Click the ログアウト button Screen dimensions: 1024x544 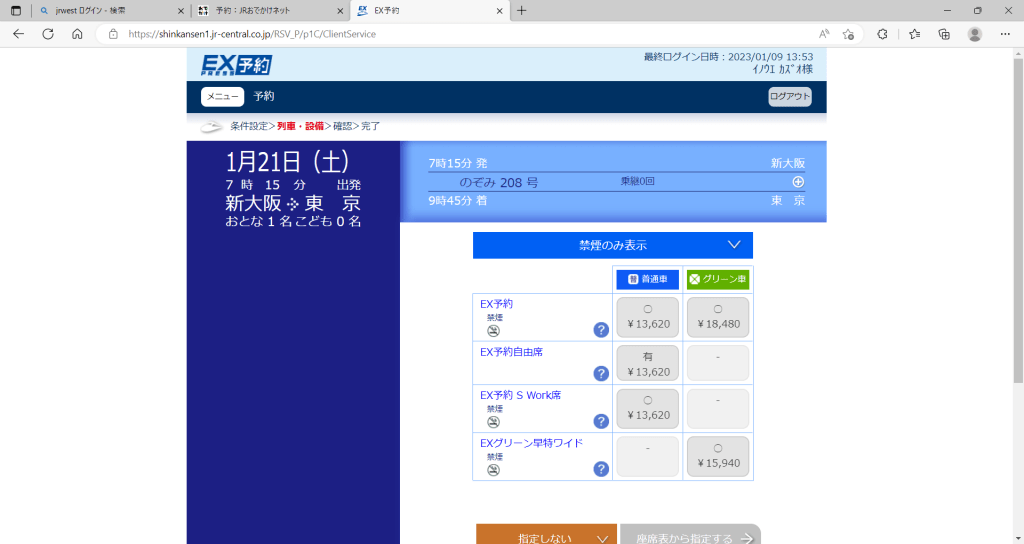(789, 97)
